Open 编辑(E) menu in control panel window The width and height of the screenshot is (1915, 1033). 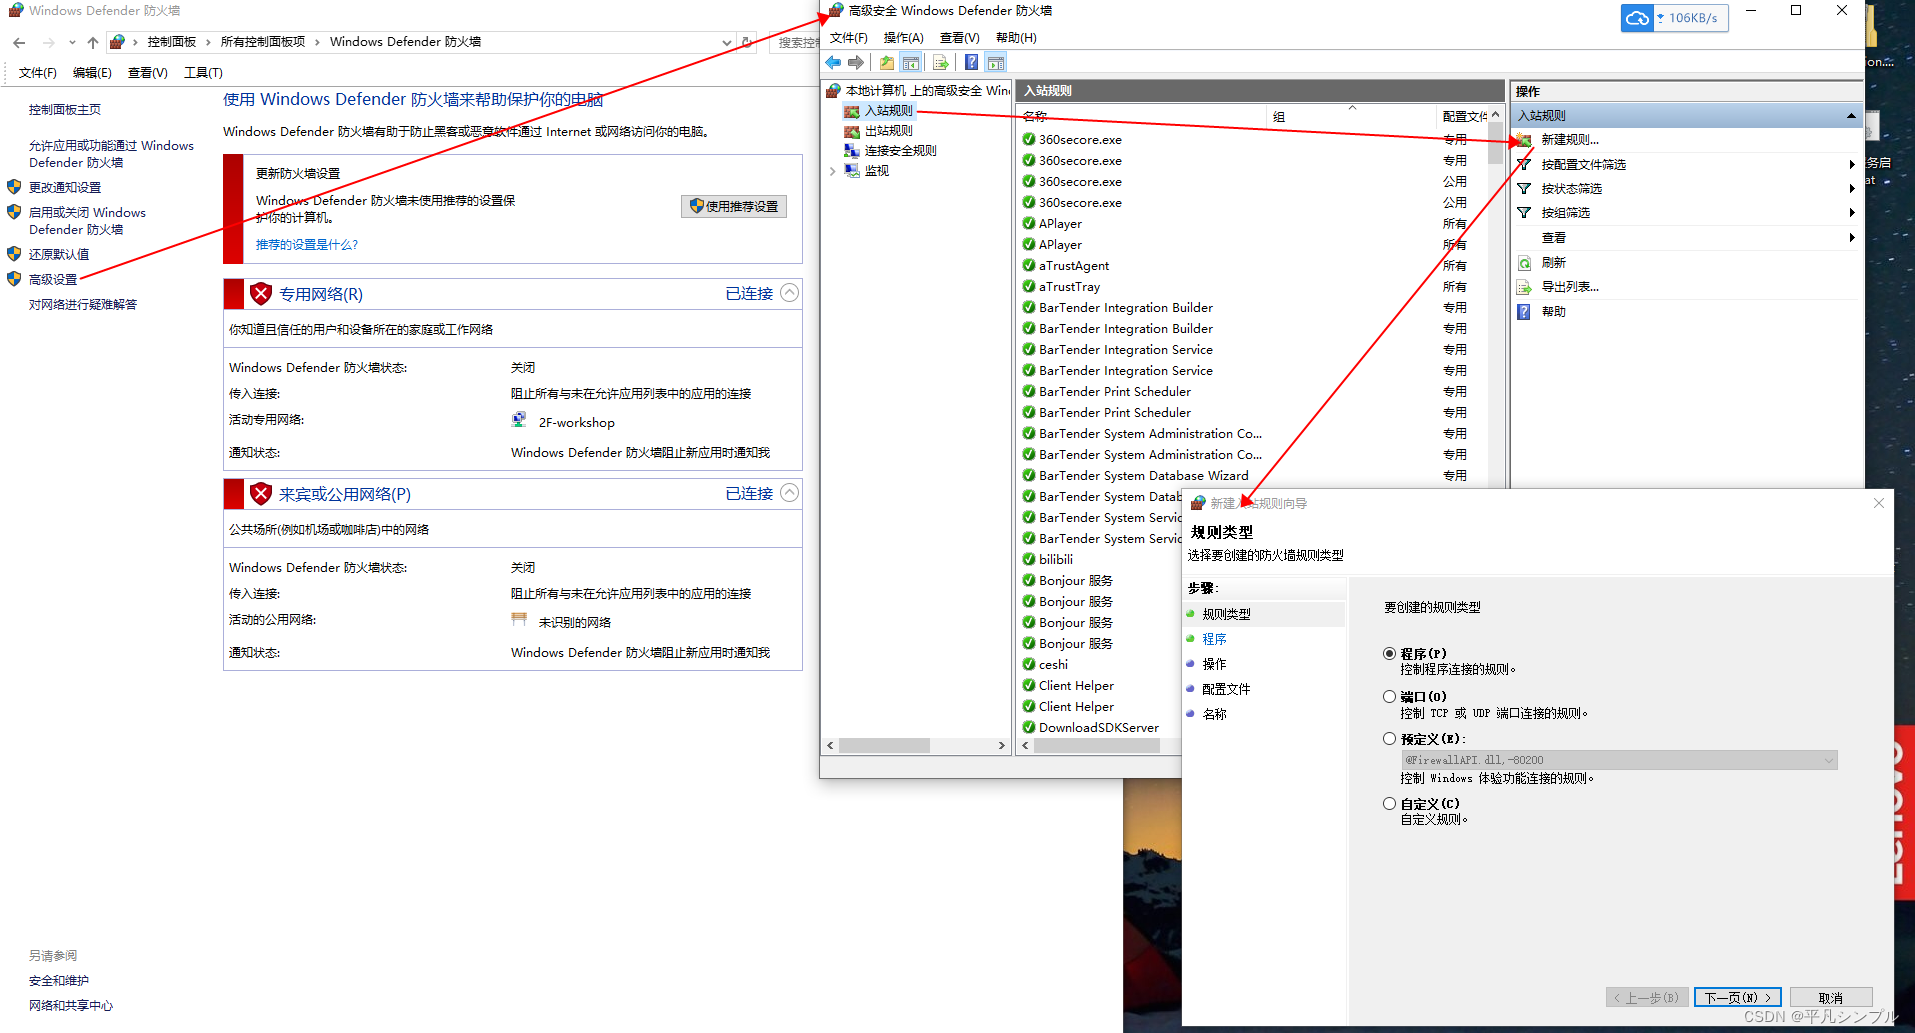pos(92,73)
